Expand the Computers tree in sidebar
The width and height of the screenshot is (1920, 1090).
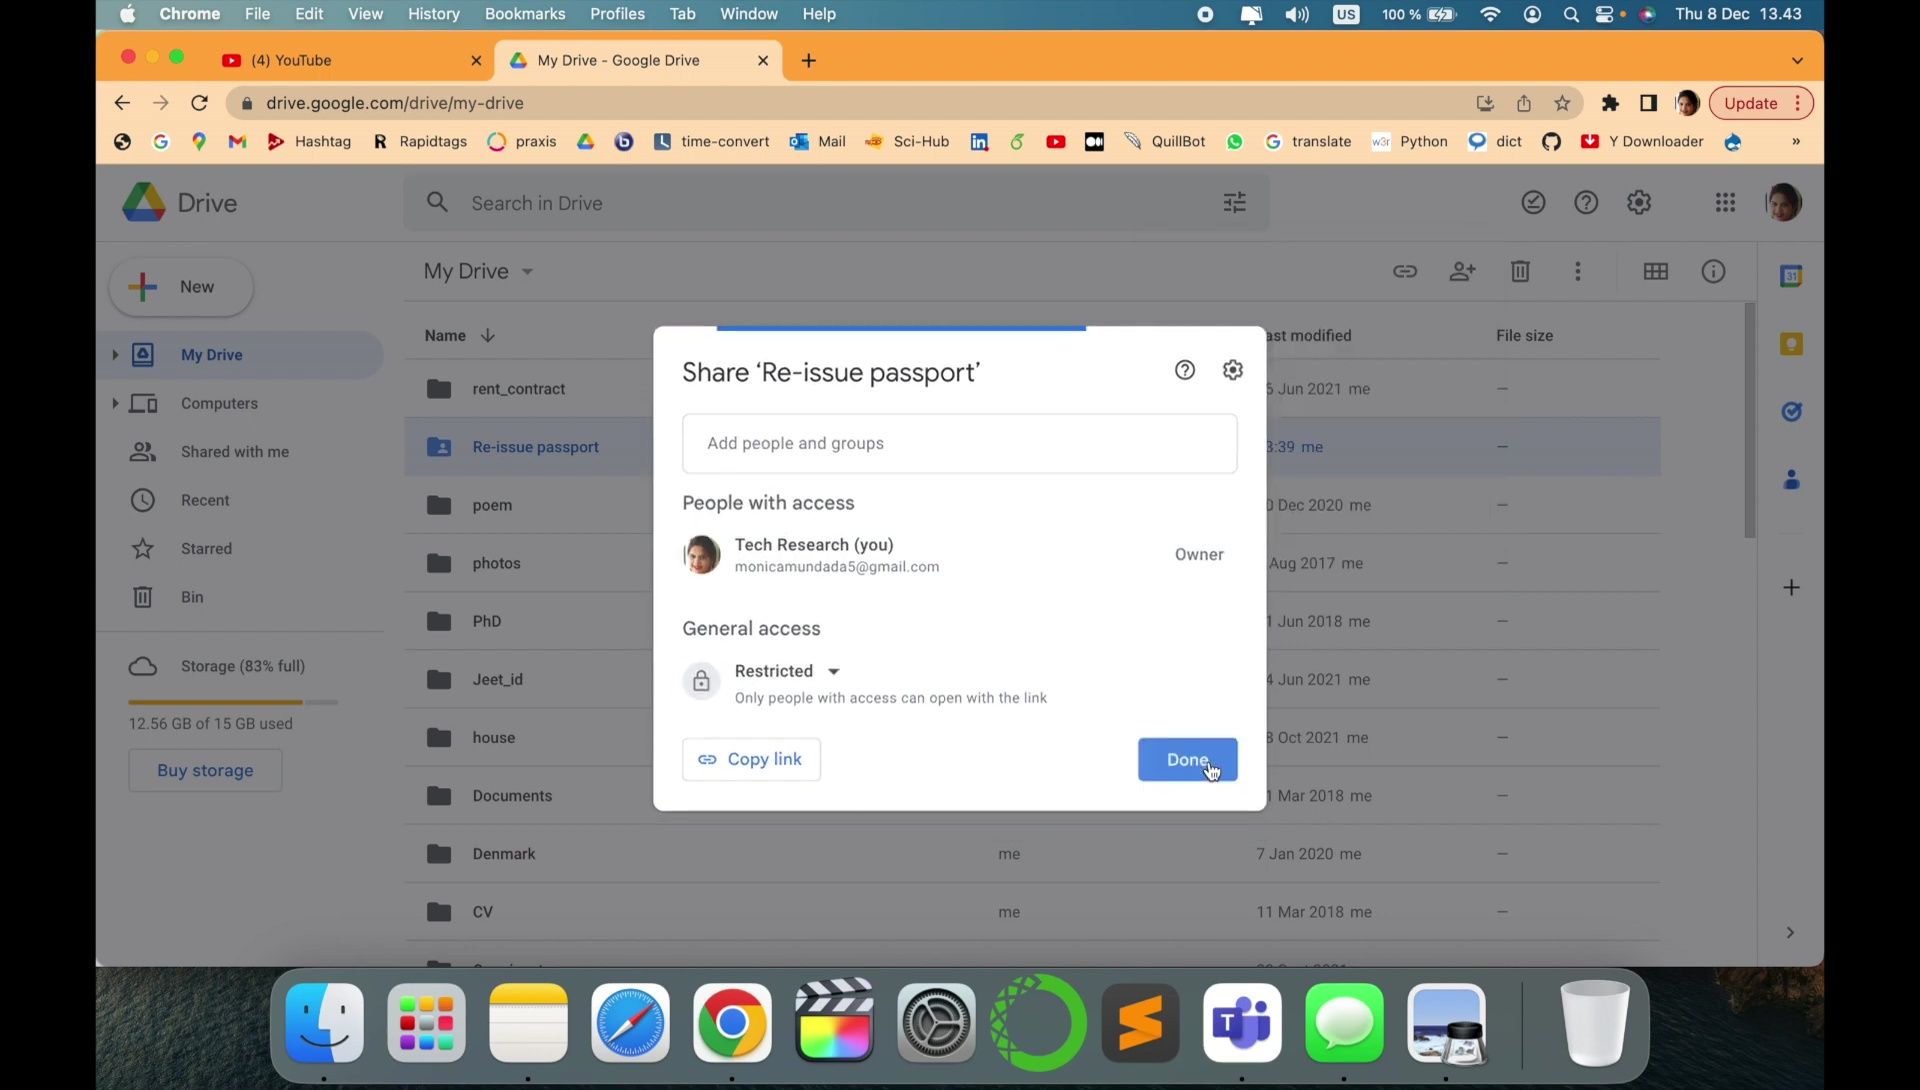coord(115,403)
